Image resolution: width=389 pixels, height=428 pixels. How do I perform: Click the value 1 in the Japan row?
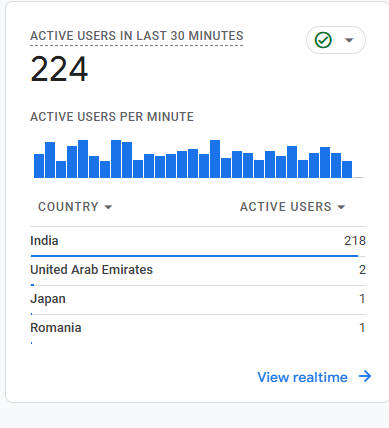[362, 299]
